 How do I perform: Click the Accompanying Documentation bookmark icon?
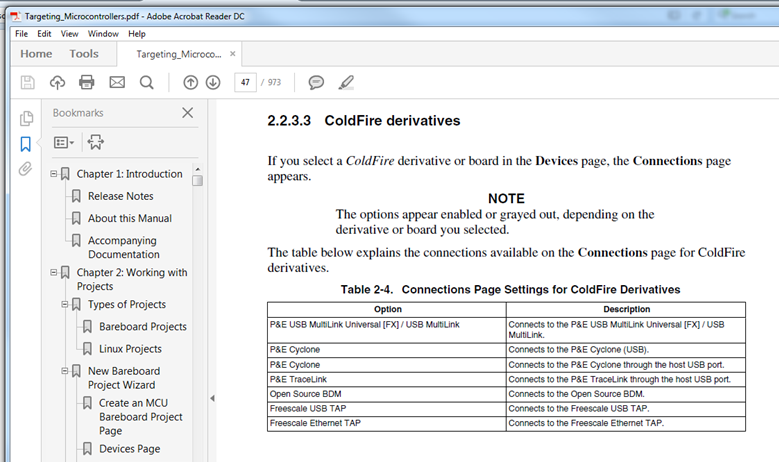76,240
